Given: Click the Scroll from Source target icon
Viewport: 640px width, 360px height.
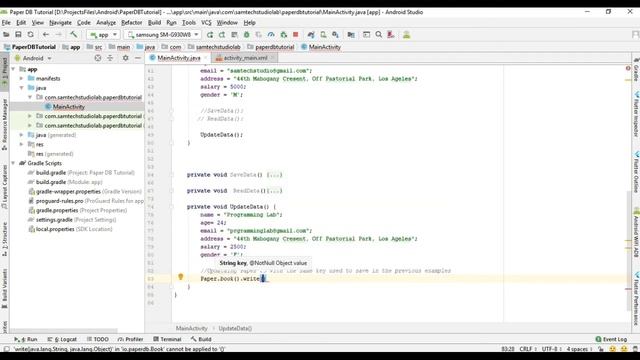Looking at the screenshot, I should pos(98,58).
